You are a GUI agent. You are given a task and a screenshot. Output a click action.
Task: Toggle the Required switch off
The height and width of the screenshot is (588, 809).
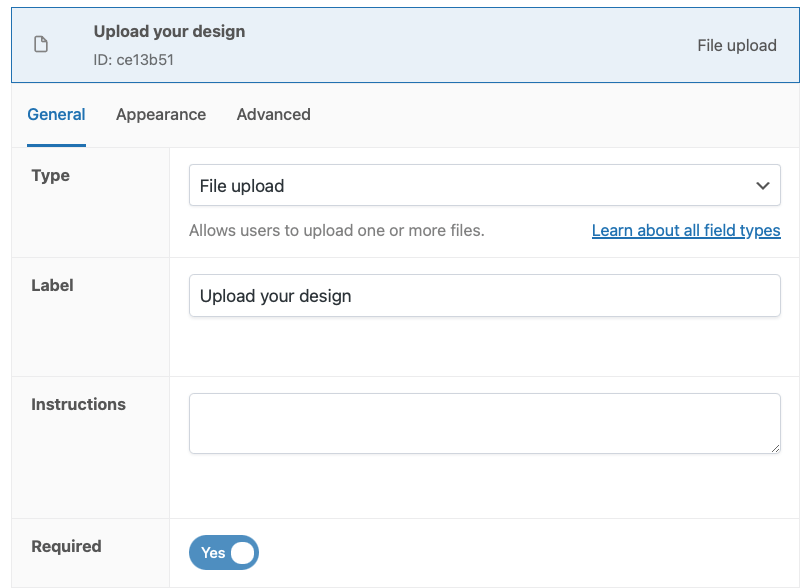coord(224,553)
